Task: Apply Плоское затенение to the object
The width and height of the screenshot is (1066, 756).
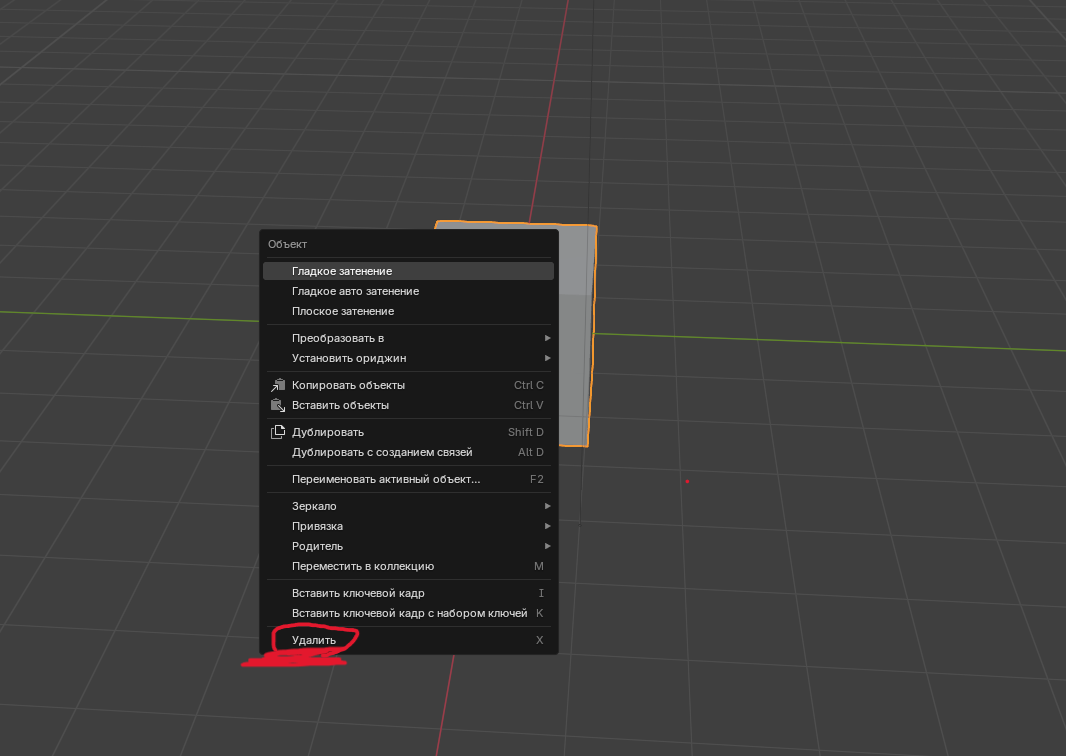Action: [x=408, y=311]
